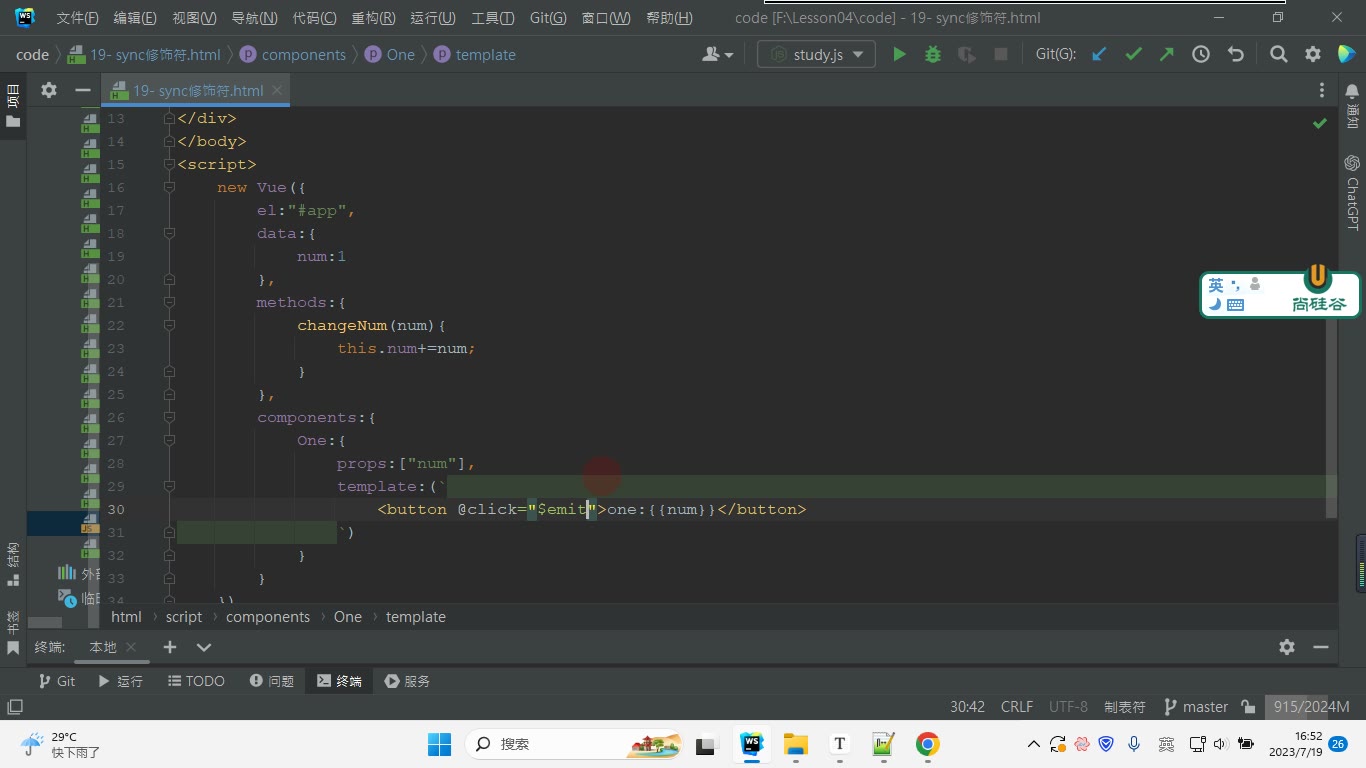Open editor tab options three-dot menu

point(1322,90)
